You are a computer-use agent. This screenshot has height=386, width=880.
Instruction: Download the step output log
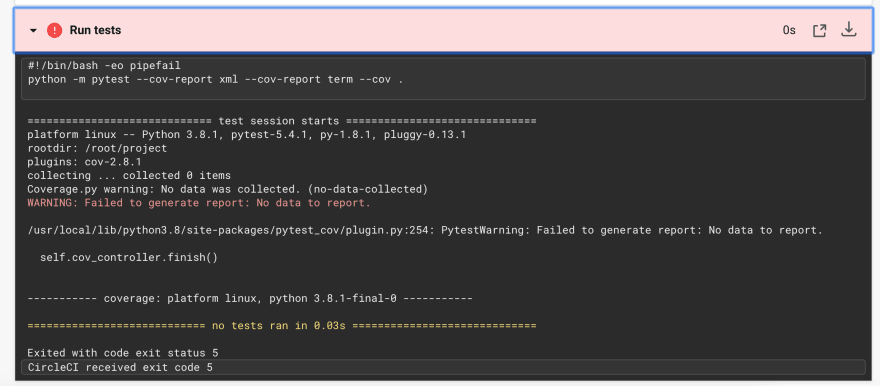click(849, 30)
